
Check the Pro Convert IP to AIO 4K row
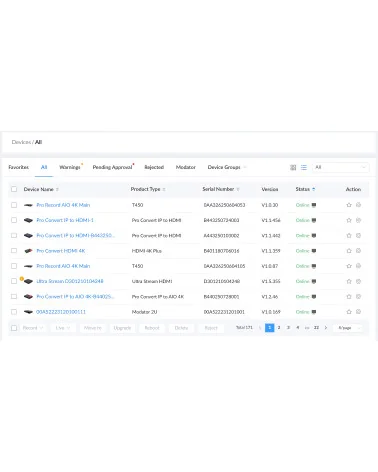14,296
